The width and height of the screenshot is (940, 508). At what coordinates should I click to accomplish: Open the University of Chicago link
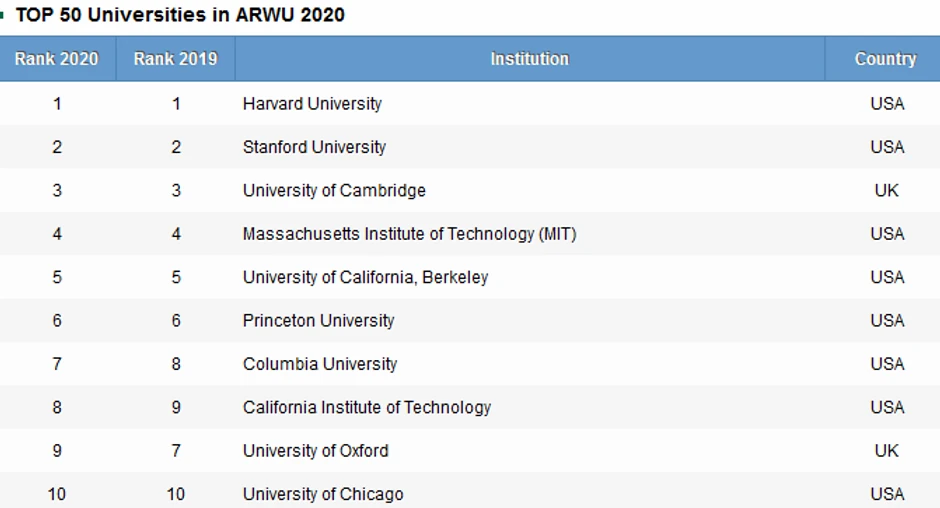click(x=323, y=494)
